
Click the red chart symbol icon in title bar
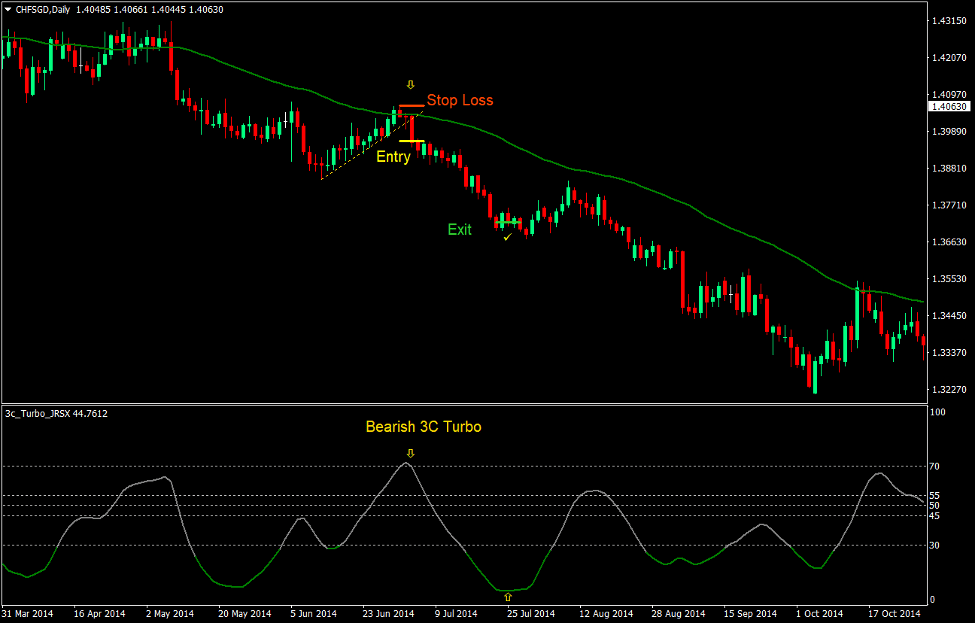point(8,7)
